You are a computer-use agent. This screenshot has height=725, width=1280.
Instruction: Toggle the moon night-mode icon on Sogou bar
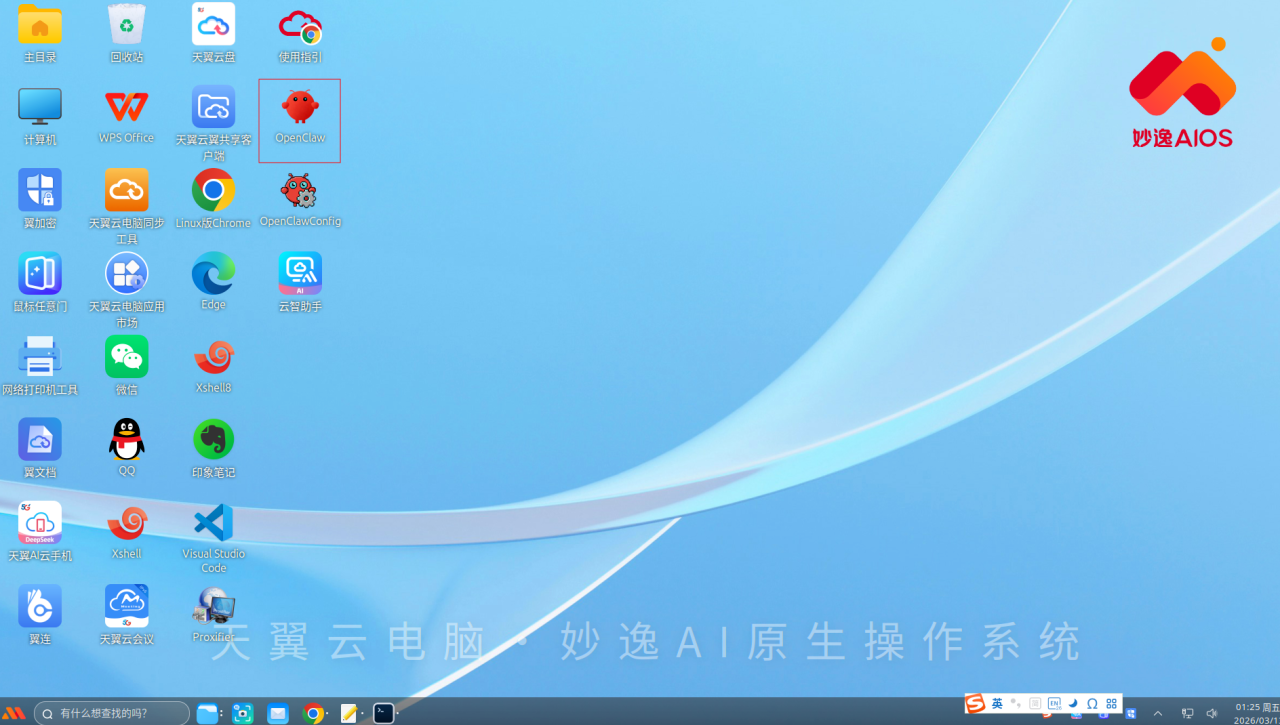tap(1073, 704)
